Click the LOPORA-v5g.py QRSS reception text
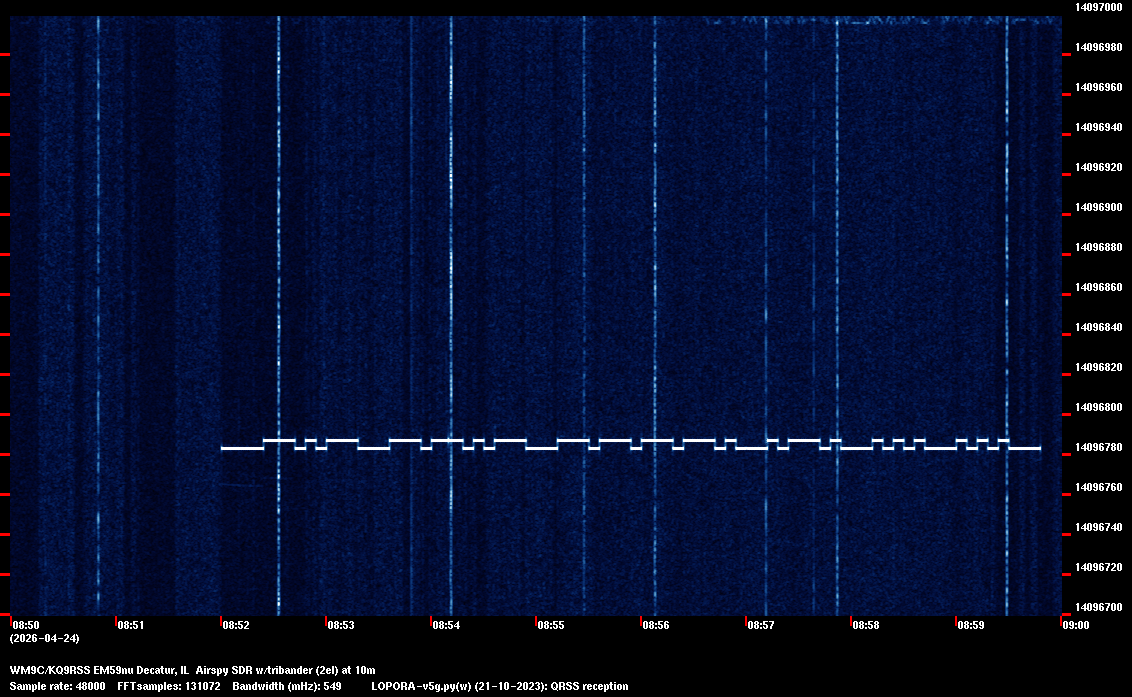The width and height of the screenshot is (1132, 697). point(499,686)
